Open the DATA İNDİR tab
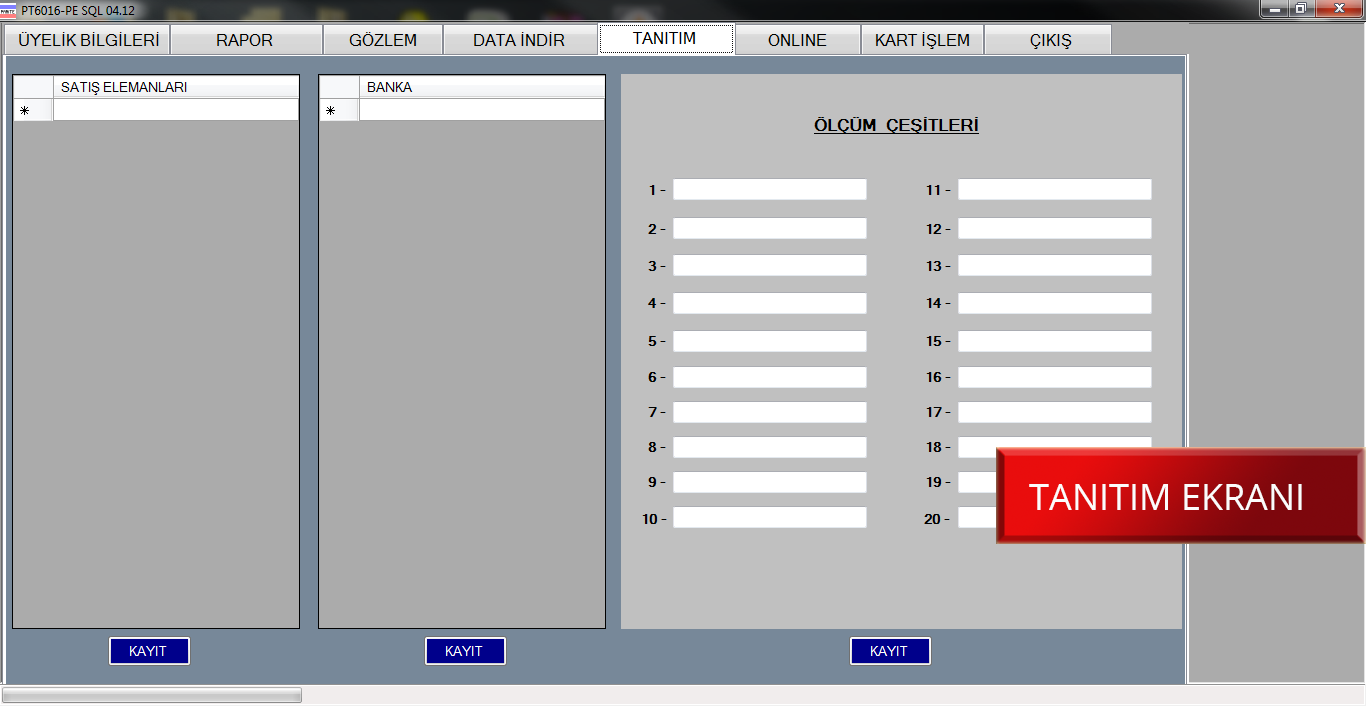 tap(519, 40)
